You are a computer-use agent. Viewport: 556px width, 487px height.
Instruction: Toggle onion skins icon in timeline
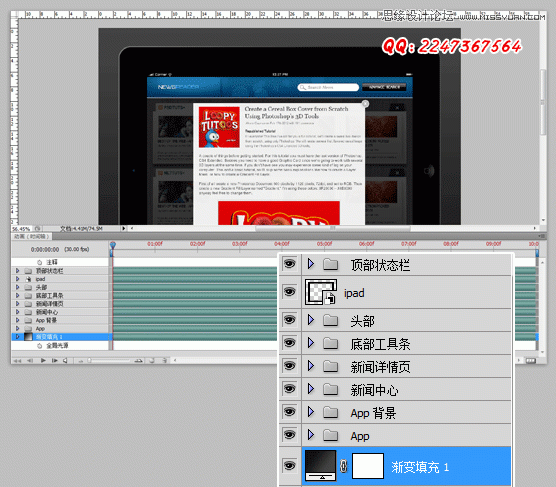coord(152,361)
